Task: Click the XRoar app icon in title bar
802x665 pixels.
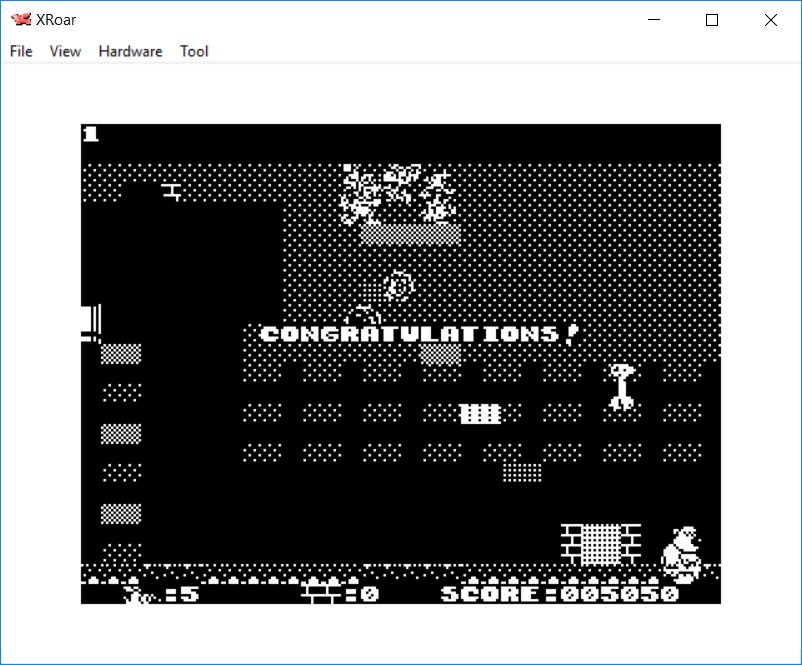Action: tap(20, 20)
